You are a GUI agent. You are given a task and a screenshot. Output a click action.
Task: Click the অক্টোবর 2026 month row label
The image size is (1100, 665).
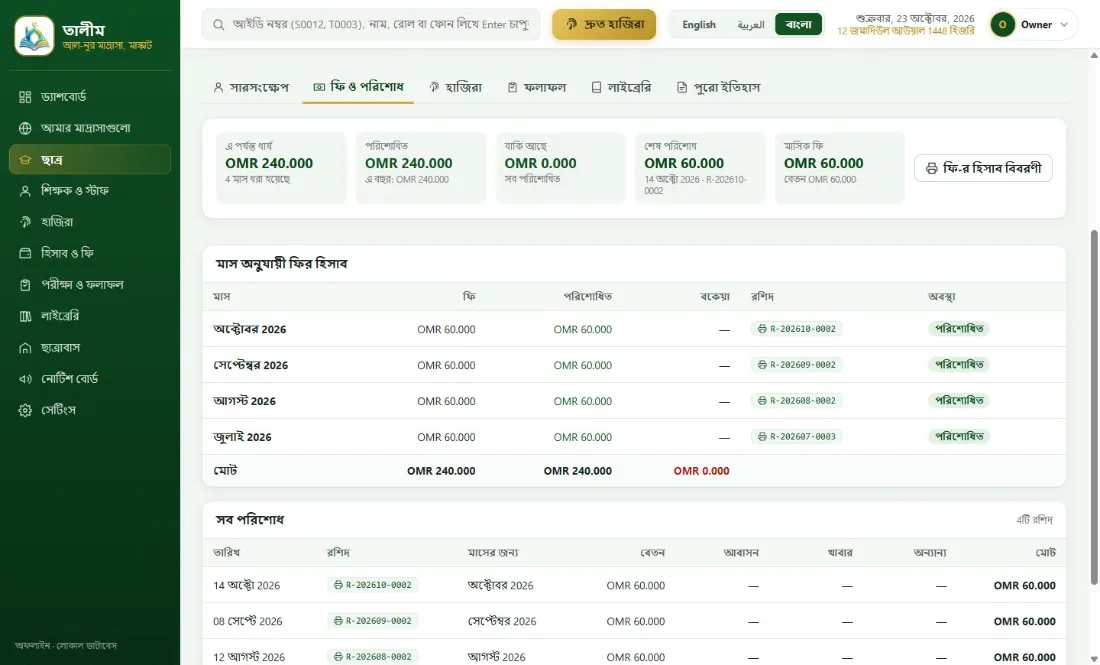pos(250,329)
